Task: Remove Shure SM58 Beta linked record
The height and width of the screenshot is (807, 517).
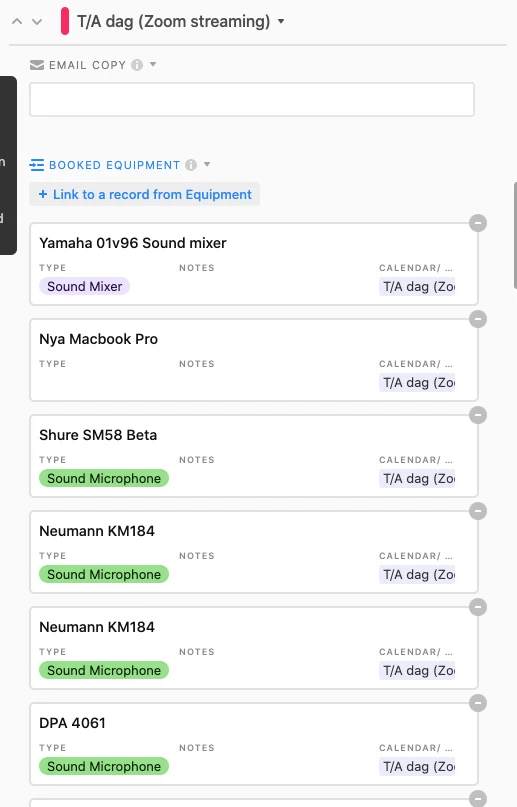Action: 478,415
